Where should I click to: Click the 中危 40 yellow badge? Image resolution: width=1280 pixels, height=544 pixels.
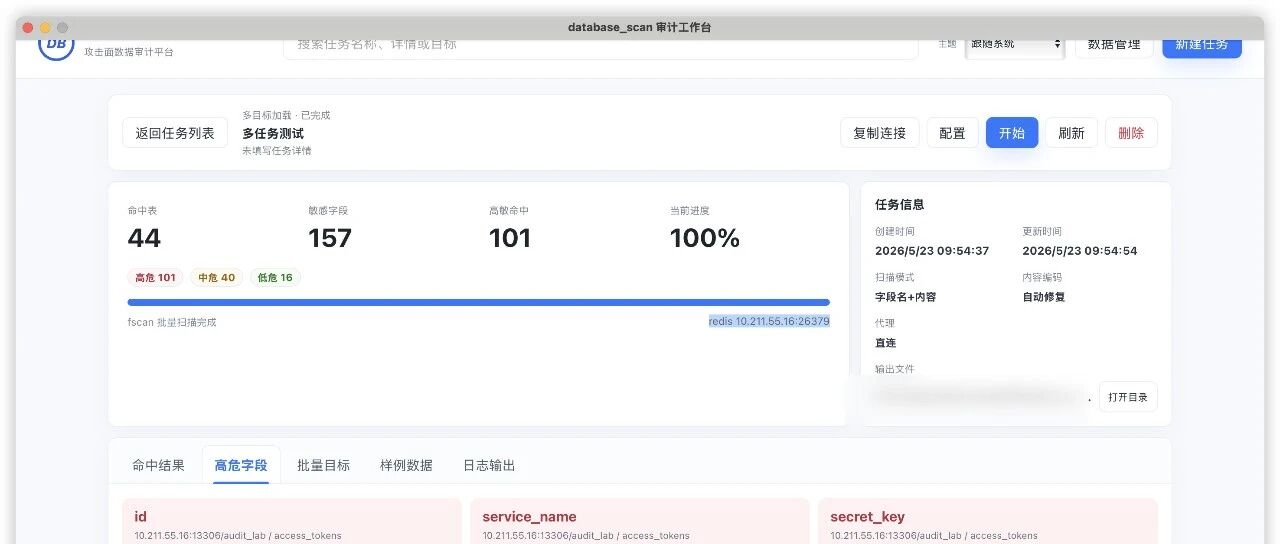pos(217,278)
